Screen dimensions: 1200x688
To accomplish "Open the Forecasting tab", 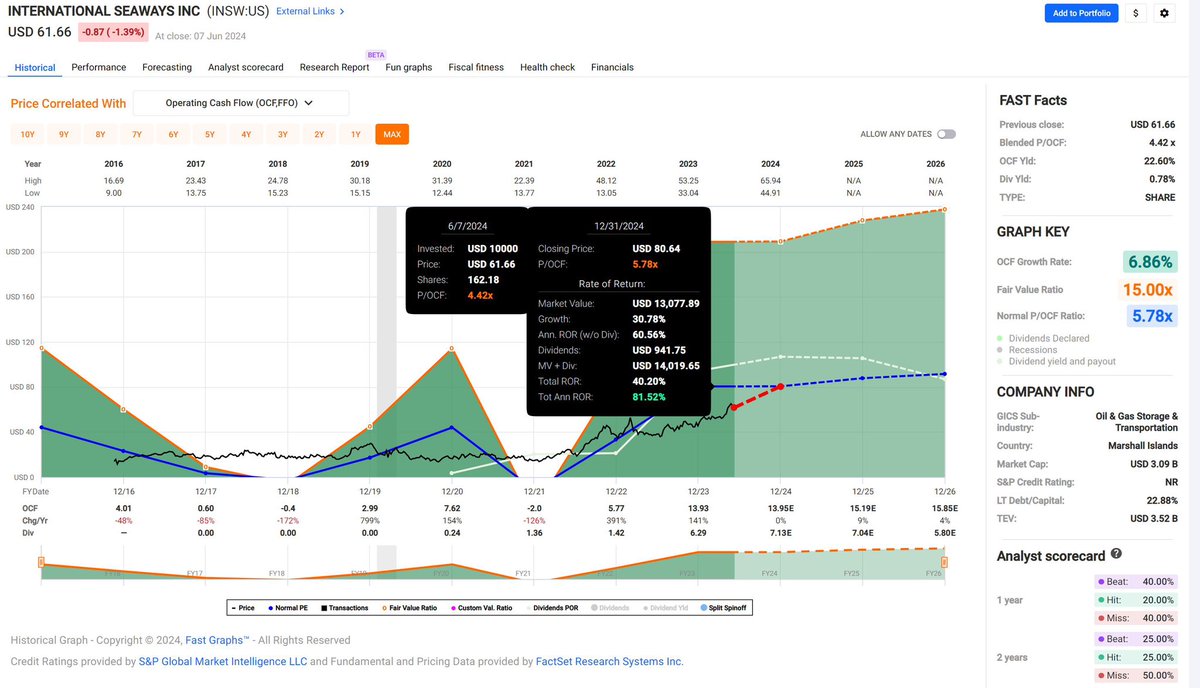I will tap(167, 67).
